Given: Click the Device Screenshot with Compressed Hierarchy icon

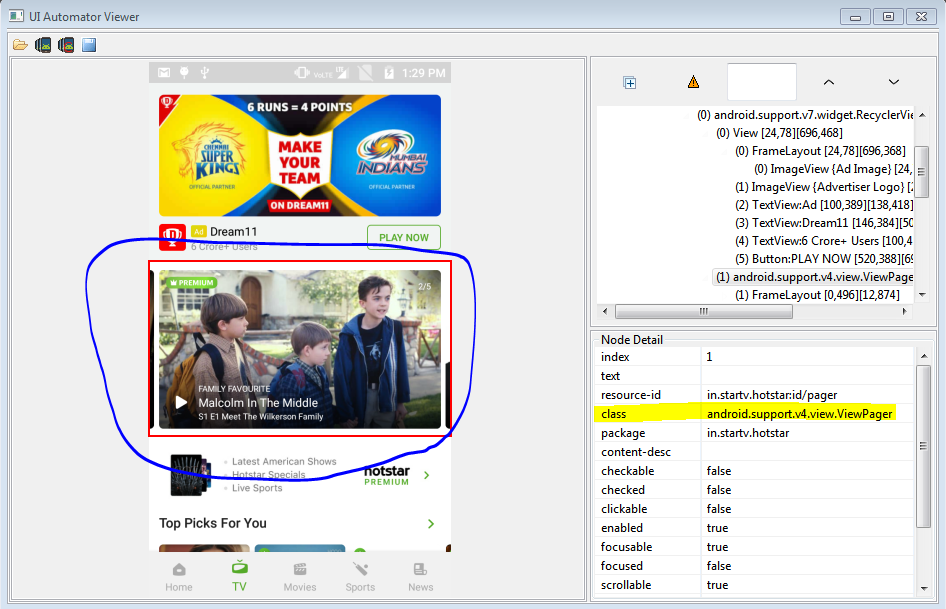Looking at the screenshot, I should coord(66,45).
